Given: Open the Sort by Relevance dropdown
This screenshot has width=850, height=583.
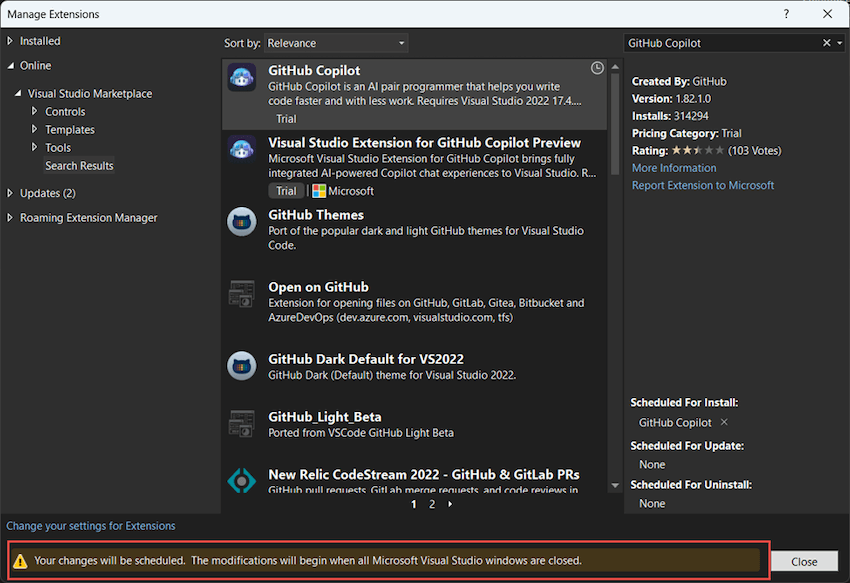Looking at the screenshot, I should pyautogui.click(x=336, y=43).
